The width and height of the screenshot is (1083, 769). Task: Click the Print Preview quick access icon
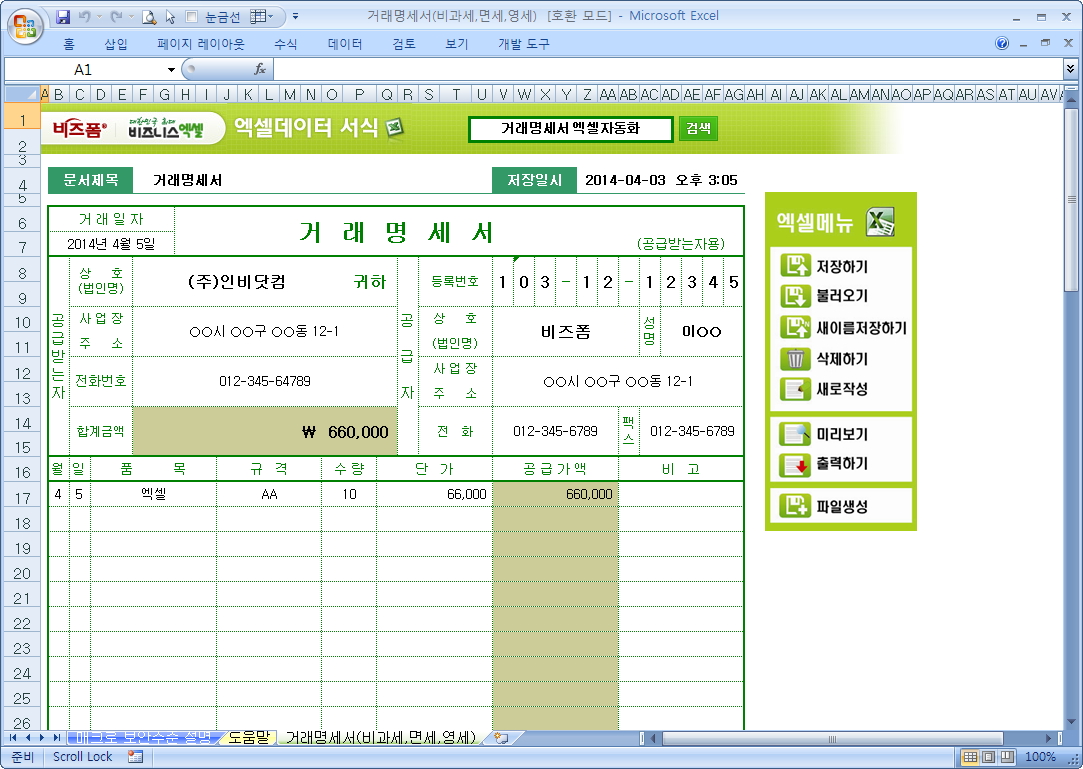(x=148, y=17)
